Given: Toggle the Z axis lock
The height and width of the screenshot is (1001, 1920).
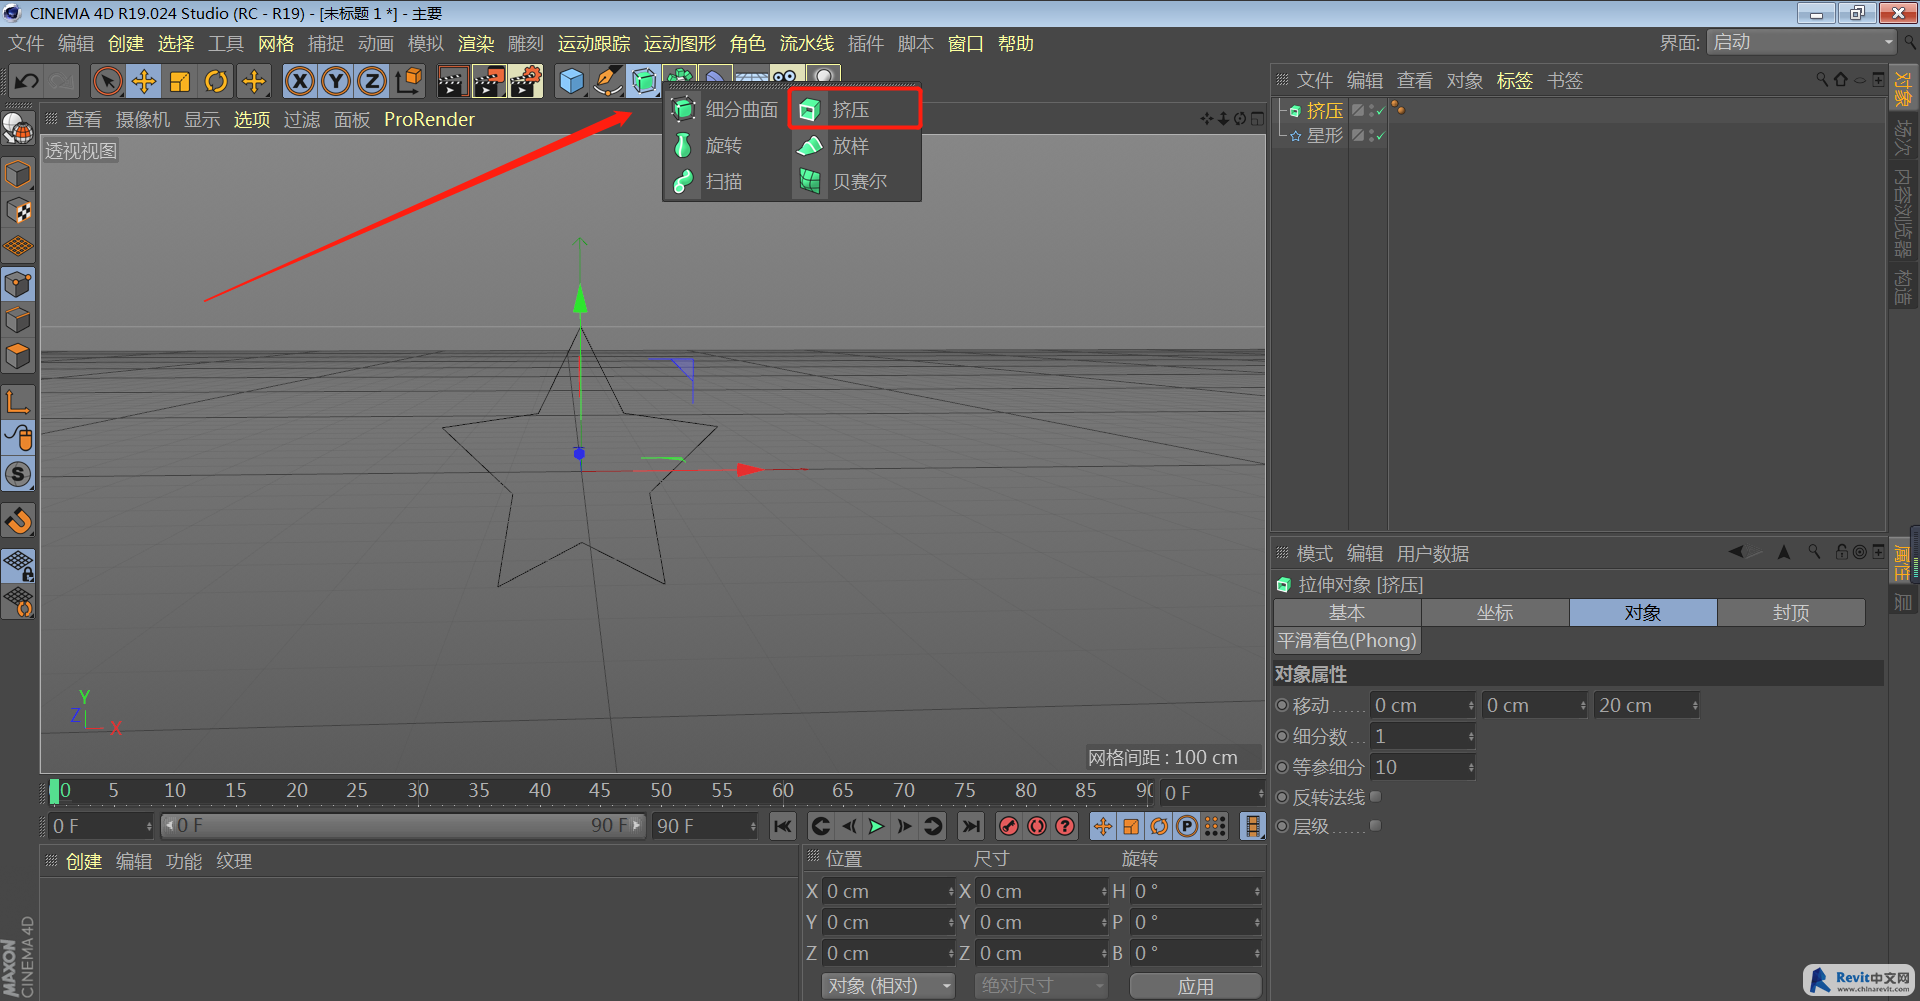Looking at the screenshot, I should (x=372, y=81).
